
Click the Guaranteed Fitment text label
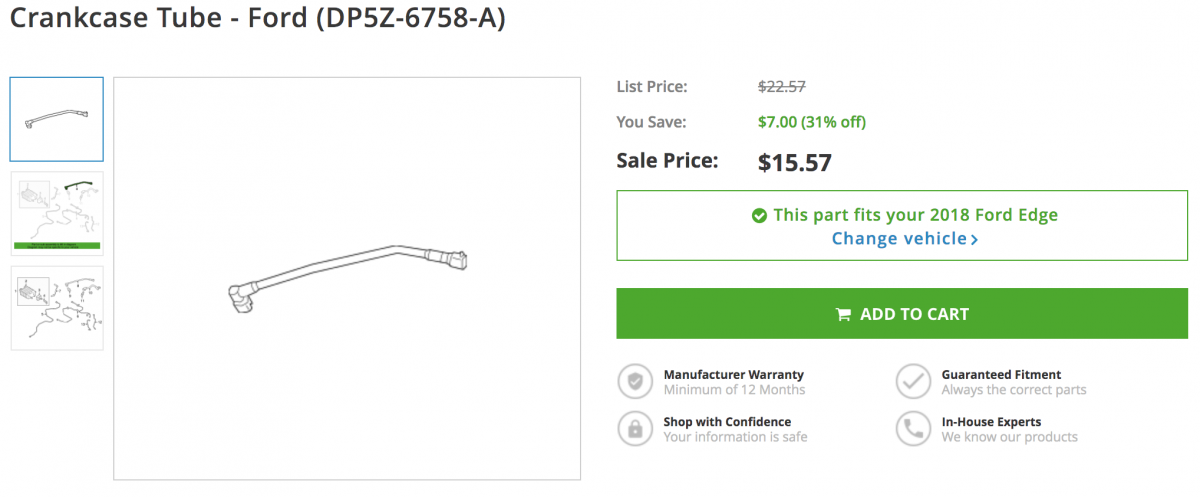pos(1001,374)
